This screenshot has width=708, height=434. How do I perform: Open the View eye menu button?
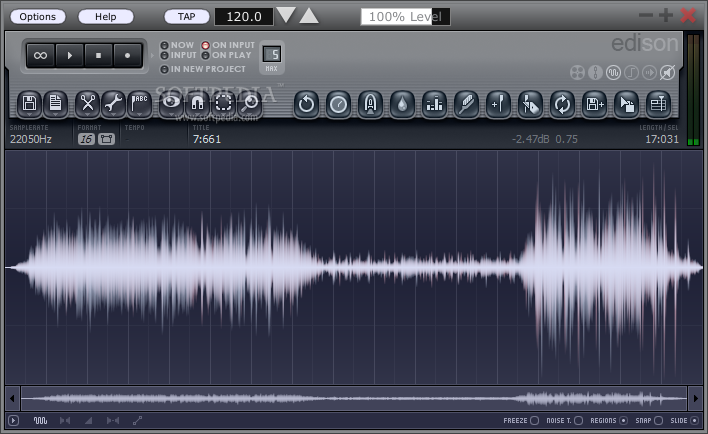[171, 104]
